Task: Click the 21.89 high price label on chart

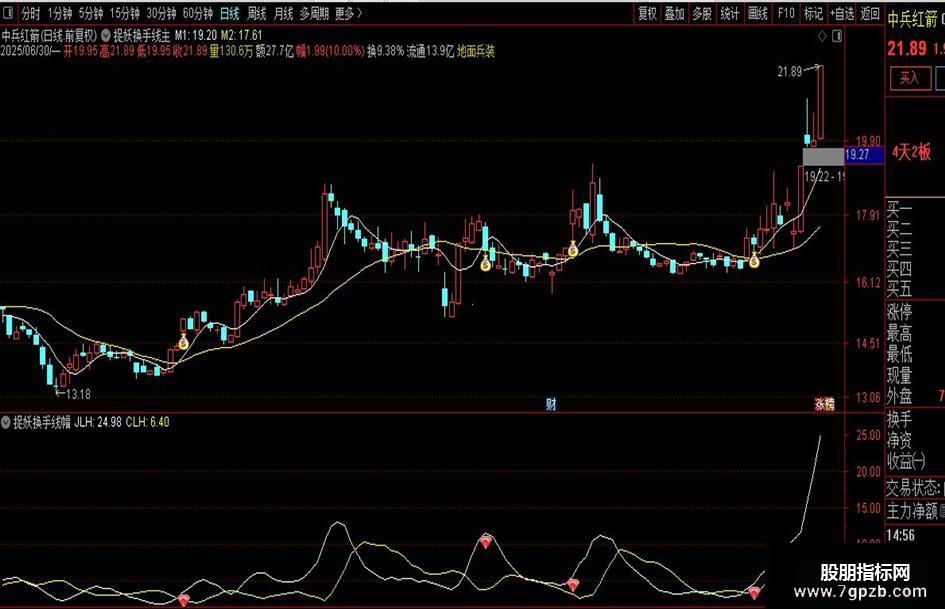Action: tap(790, 72)
